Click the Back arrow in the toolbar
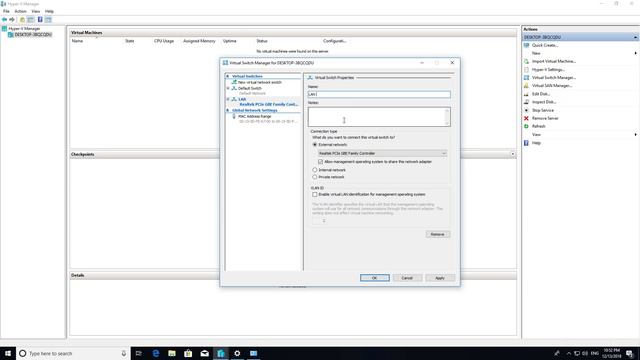This screenshot has height=360, width=640. pos(4,20)
